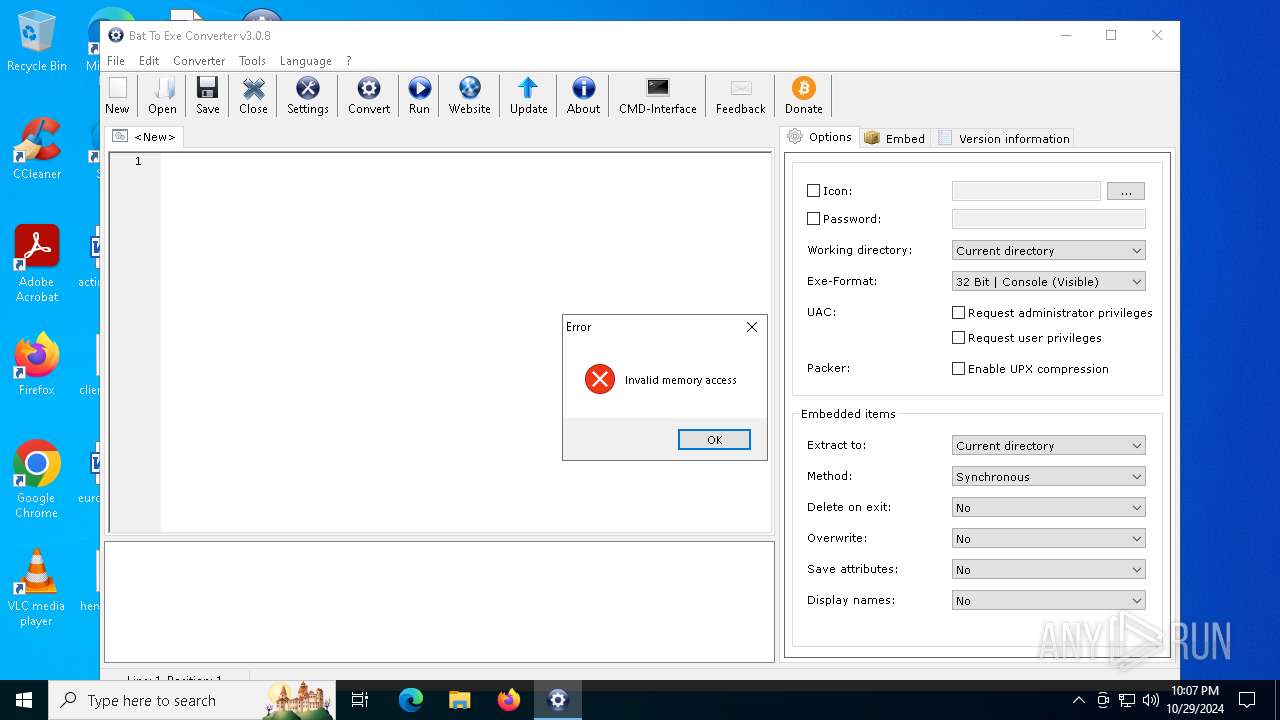Show hidden tray icons chevron
Screen dimensions: 1280x720
pyautogui.click(x=1079, y=700)
